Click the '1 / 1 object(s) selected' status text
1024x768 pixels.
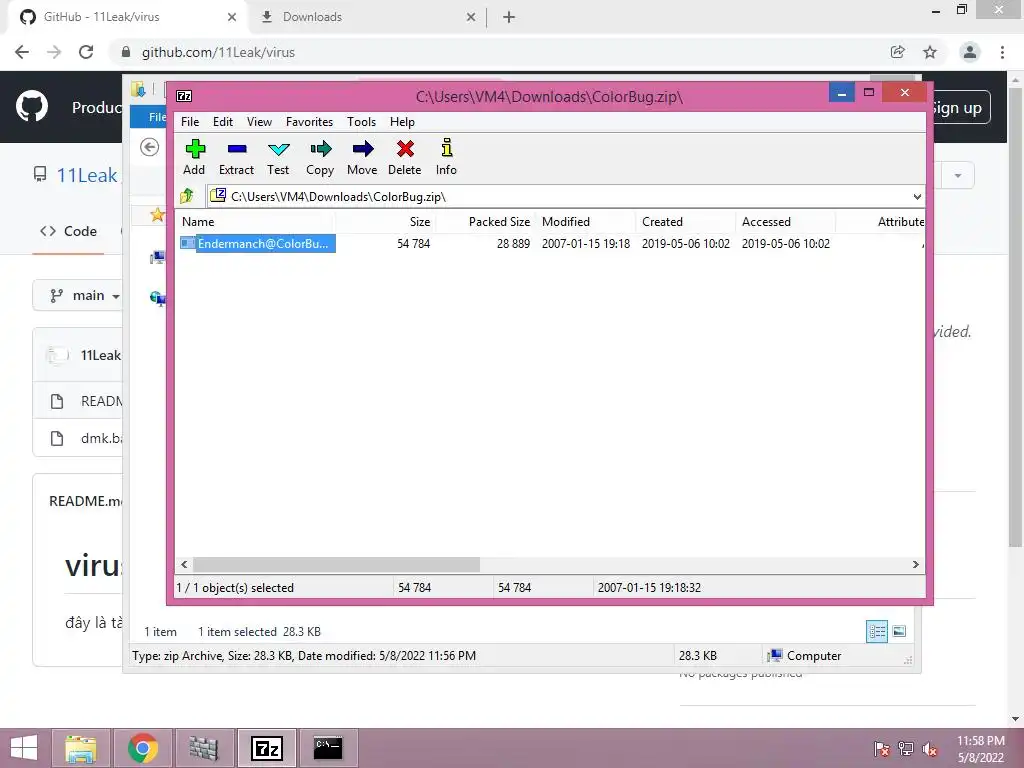point(235,588)
